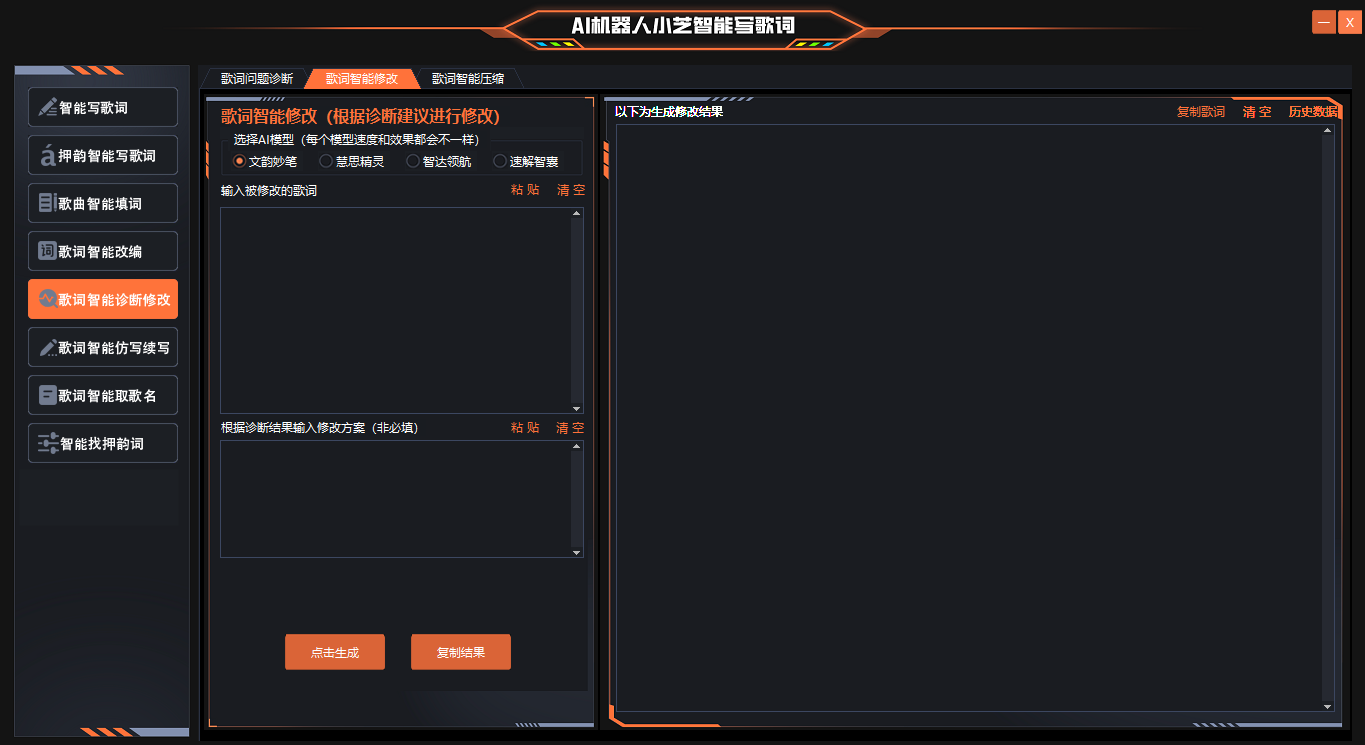Click the lyrics input scrollbar down arrow

point(576,408)
